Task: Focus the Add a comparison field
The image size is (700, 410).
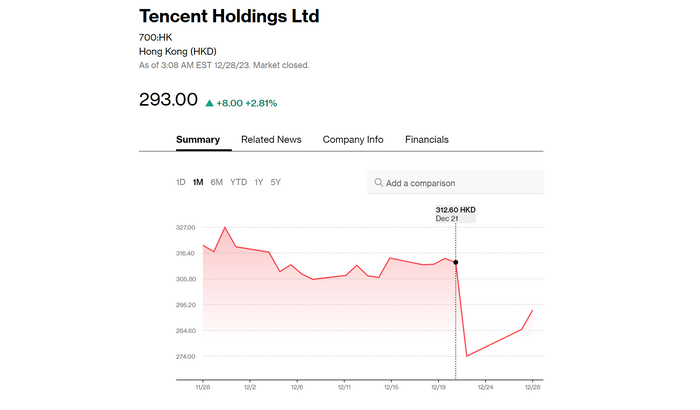Action: 460,183
